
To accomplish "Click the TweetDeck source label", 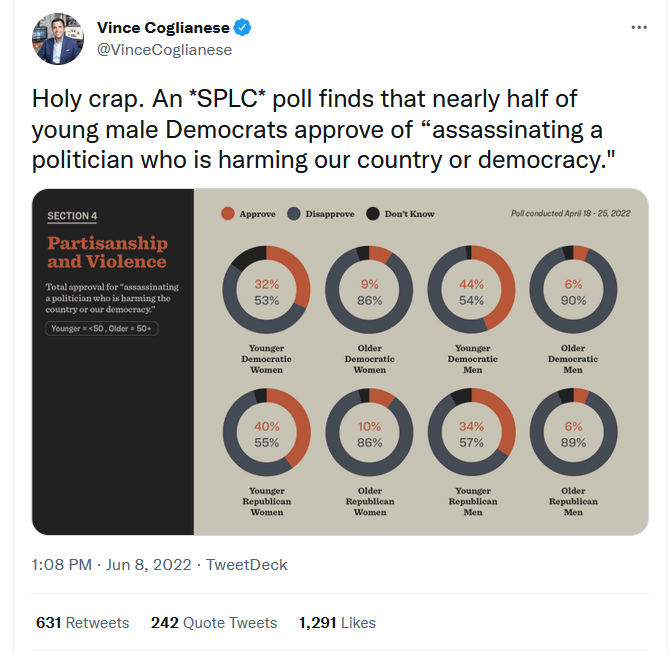I will pyautogui.click(x=246, y=565).
